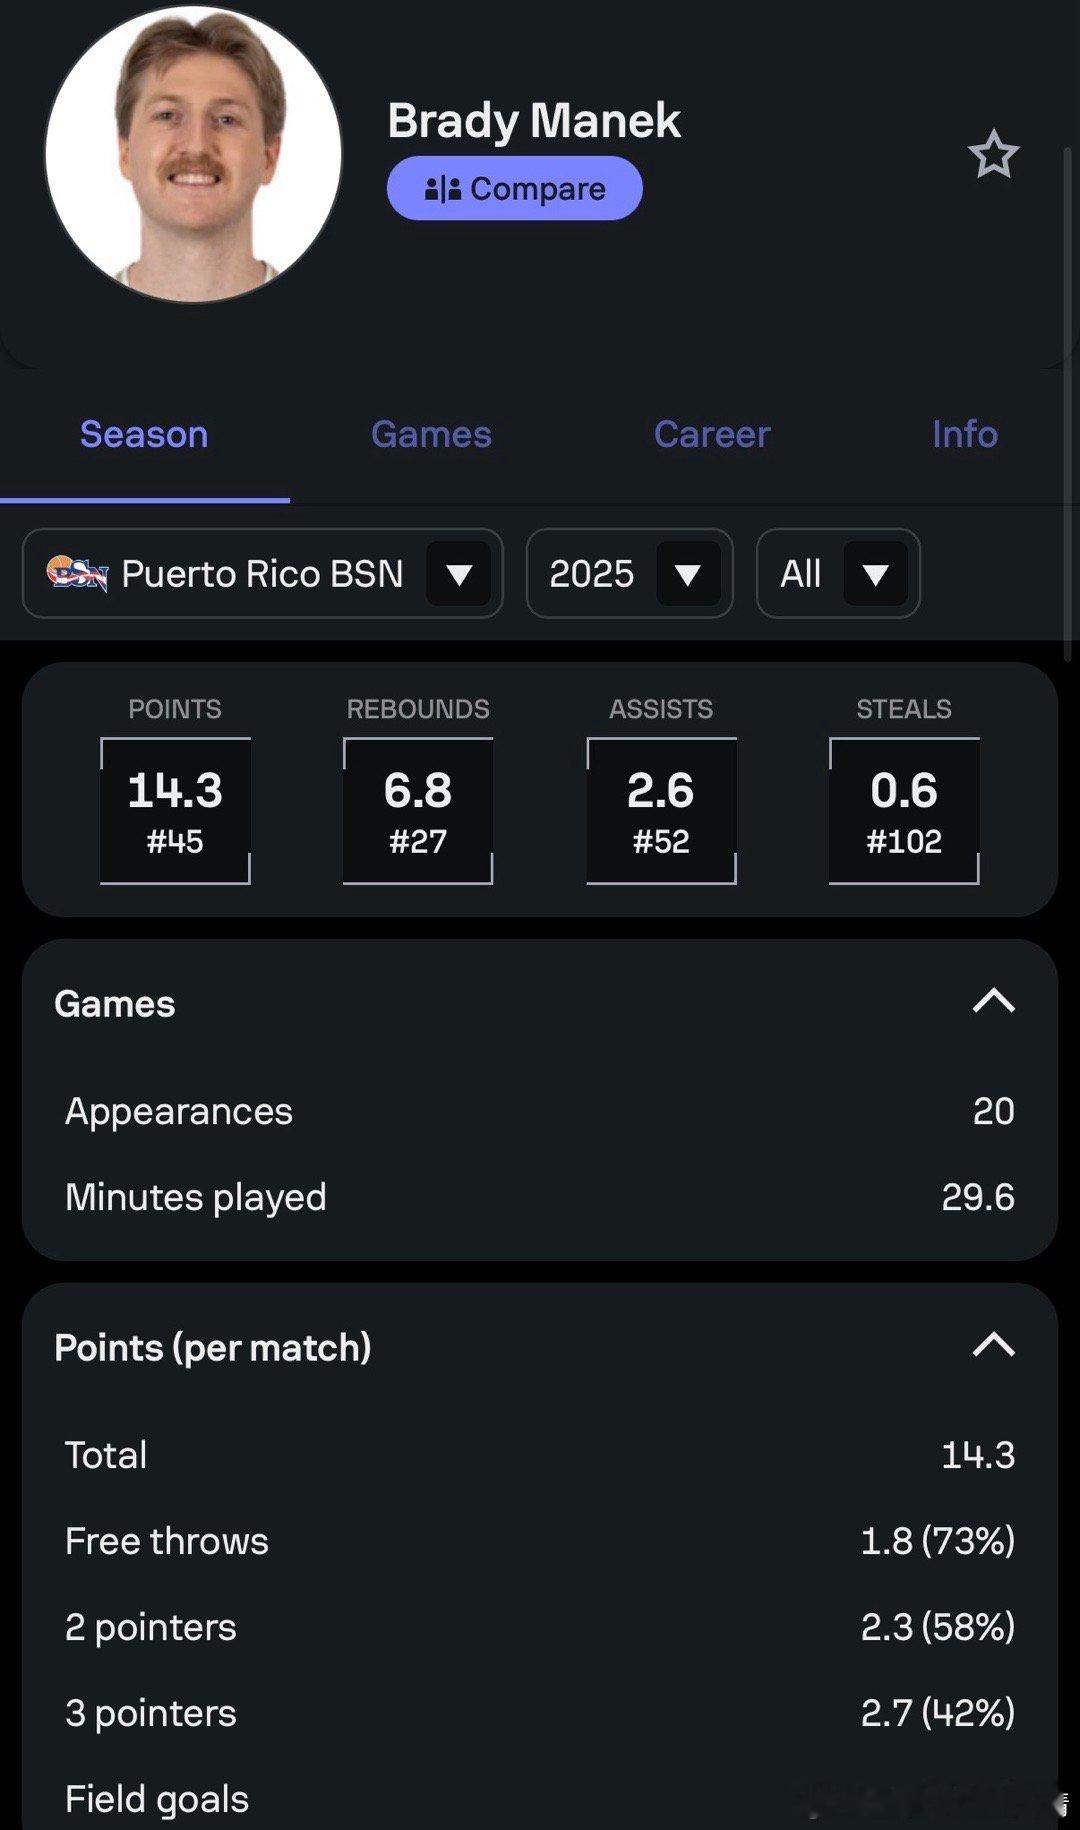Switch to the Career tab
Image resolution: width=1080 pixels, height=1830 pixels.
(x=711, y=434)
